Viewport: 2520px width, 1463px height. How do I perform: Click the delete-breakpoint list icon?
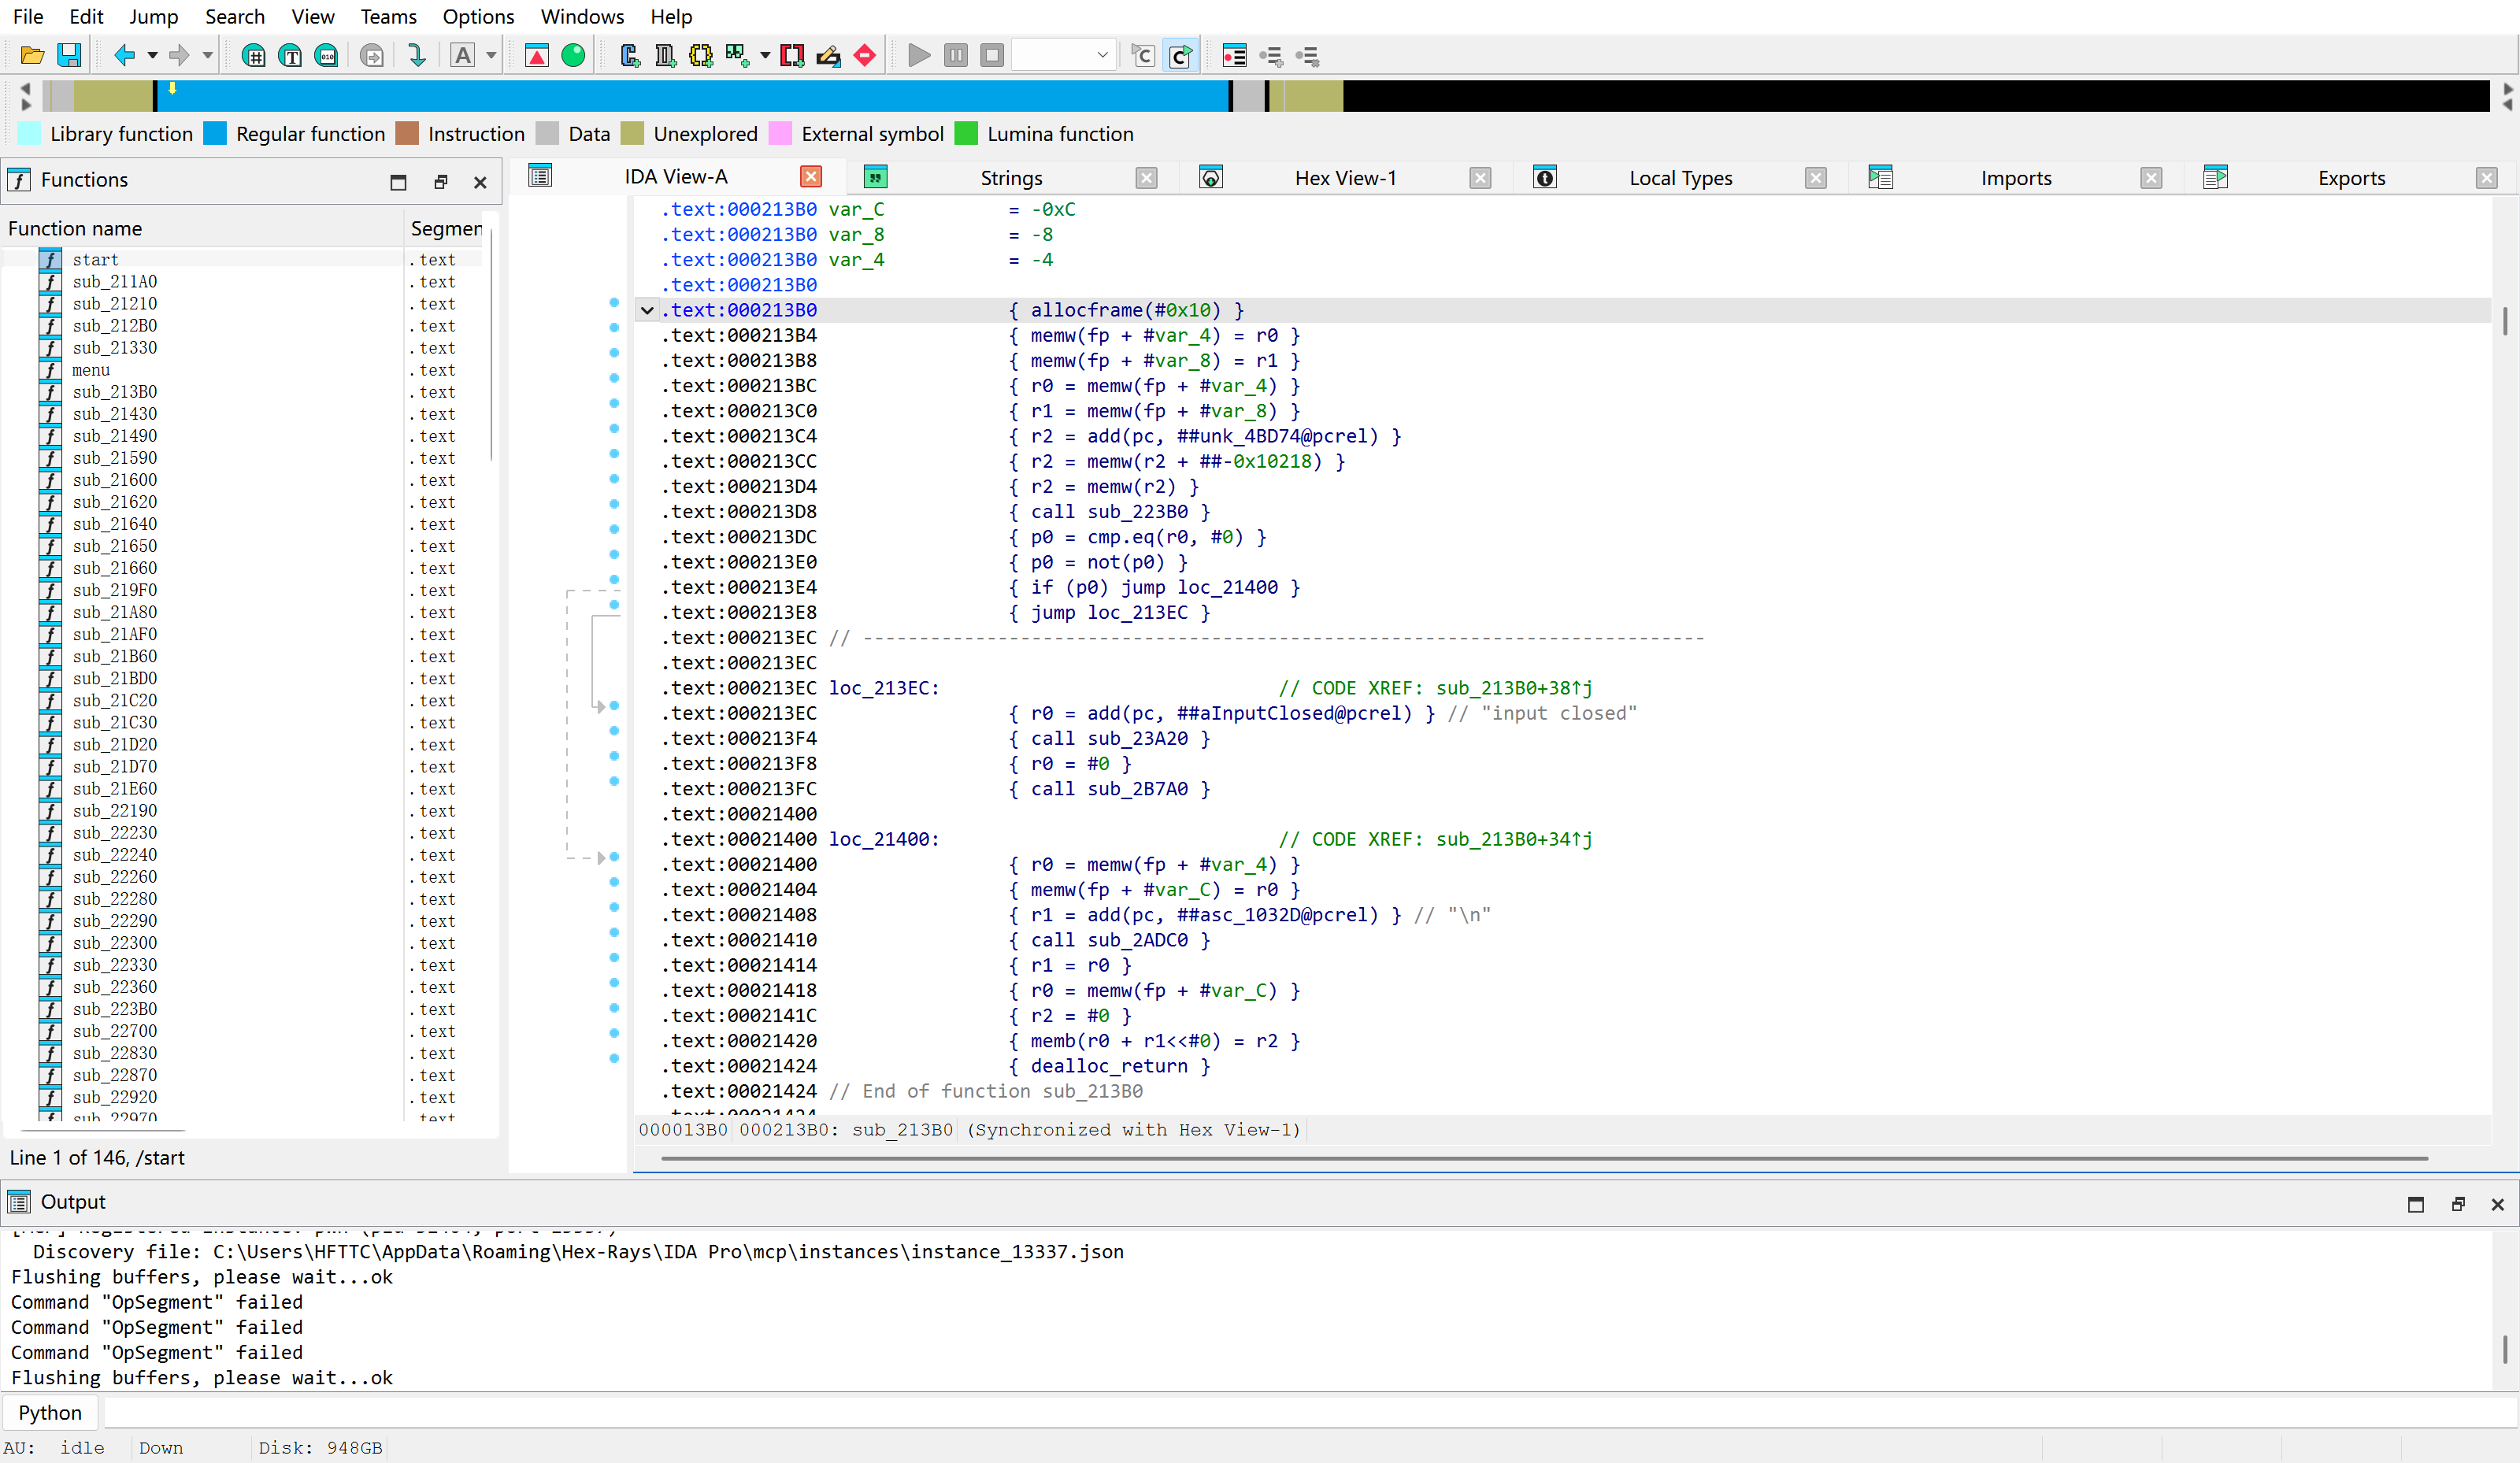(1307, 56)
